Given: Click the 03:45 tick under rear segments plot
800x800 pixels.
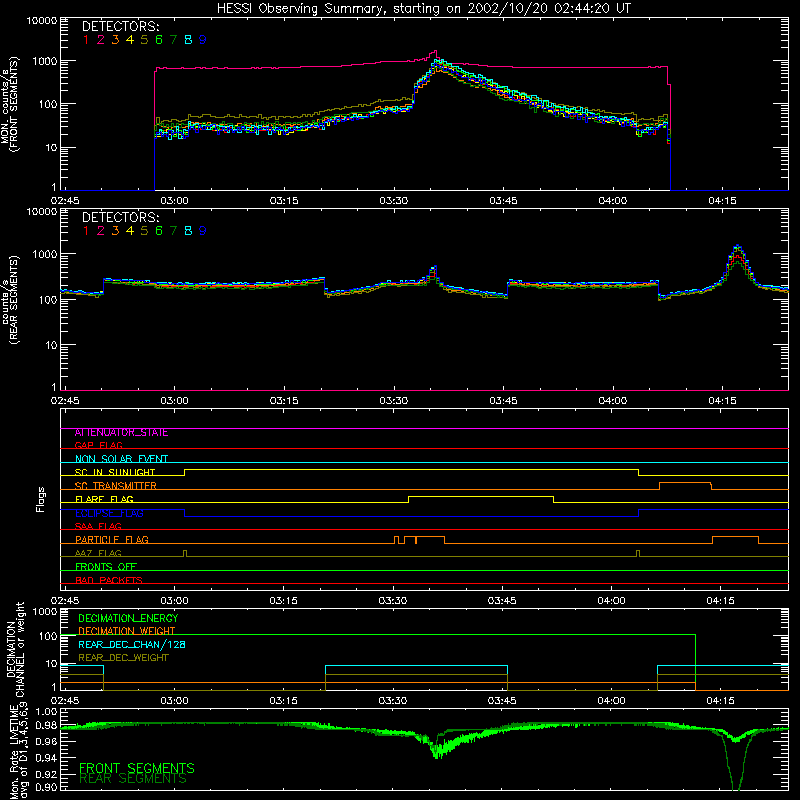Looking at the screenshot, I should tap(504, 401).
